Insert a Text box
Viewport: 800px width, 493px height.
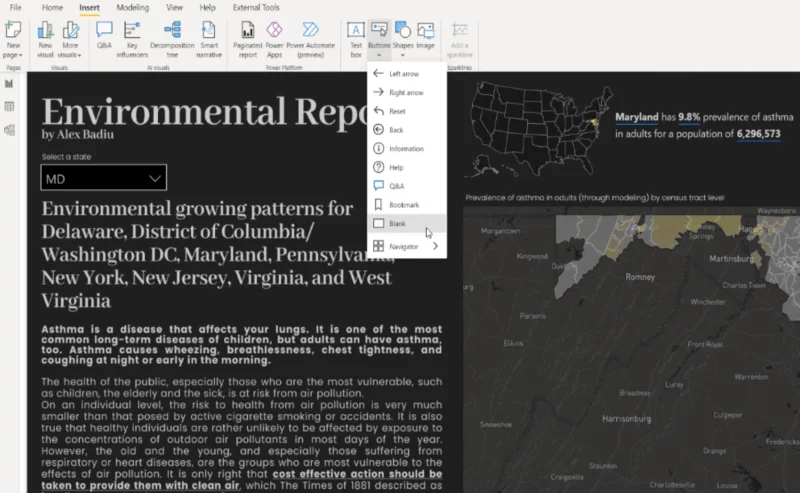pyautogui.click(x=356, y=39)
